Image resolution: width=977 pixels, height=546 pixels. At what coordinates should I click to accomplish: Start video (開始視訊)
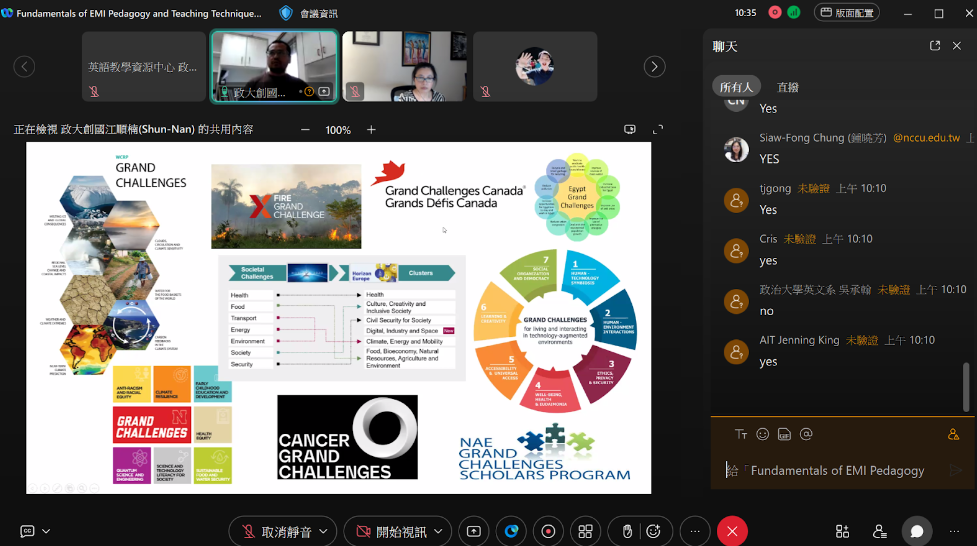[391, 532]
